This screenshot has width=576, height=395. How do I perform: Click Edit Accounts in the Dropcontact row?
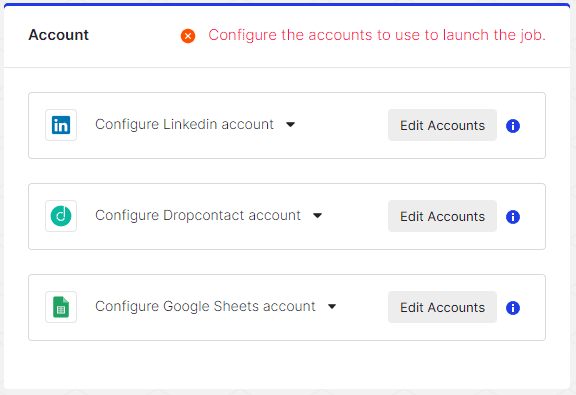[442, 216]
